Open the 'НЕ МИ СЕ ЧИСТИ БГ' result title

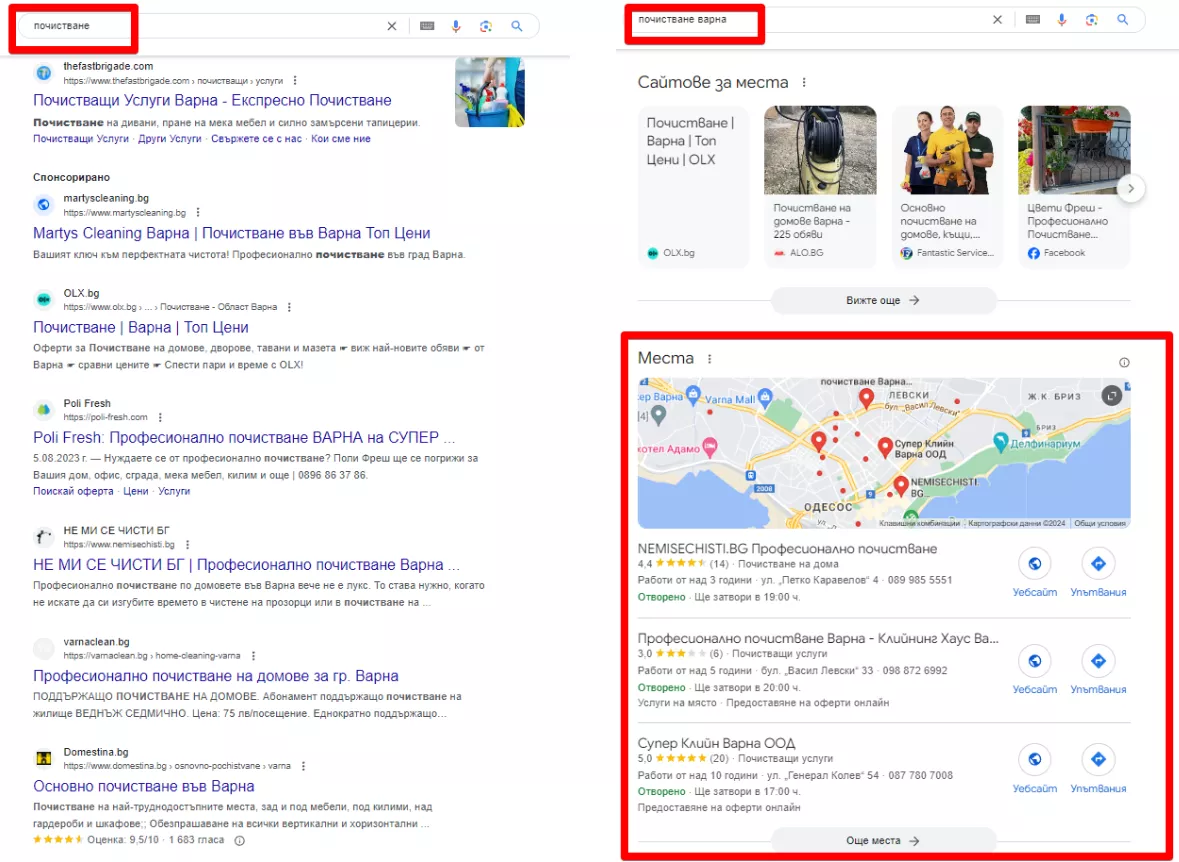247,565
